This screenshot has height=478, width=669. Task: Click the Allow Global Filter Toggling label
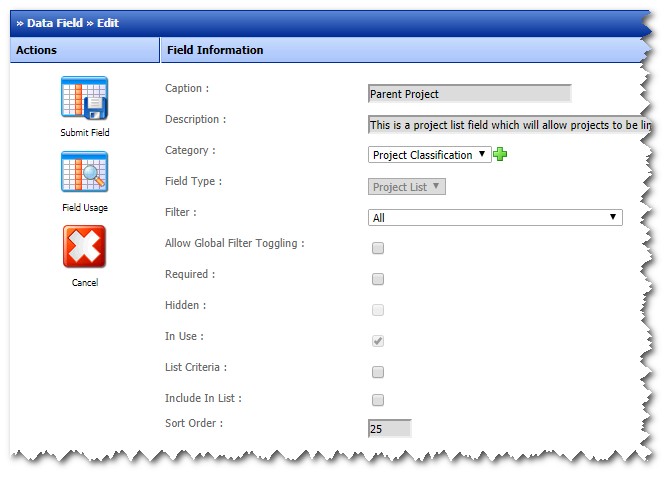[x=235, y=243]
